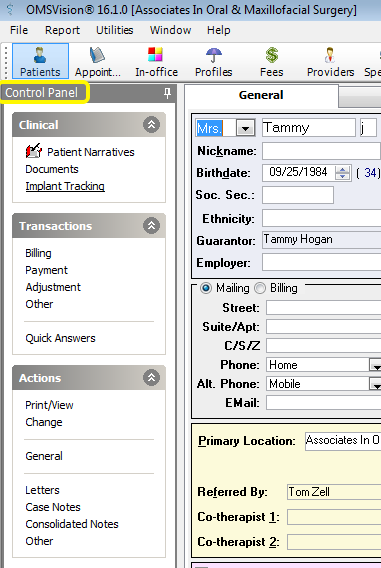381x568 pixels.
Task: Collapse the Actions section
Action: tap(151, 378)
